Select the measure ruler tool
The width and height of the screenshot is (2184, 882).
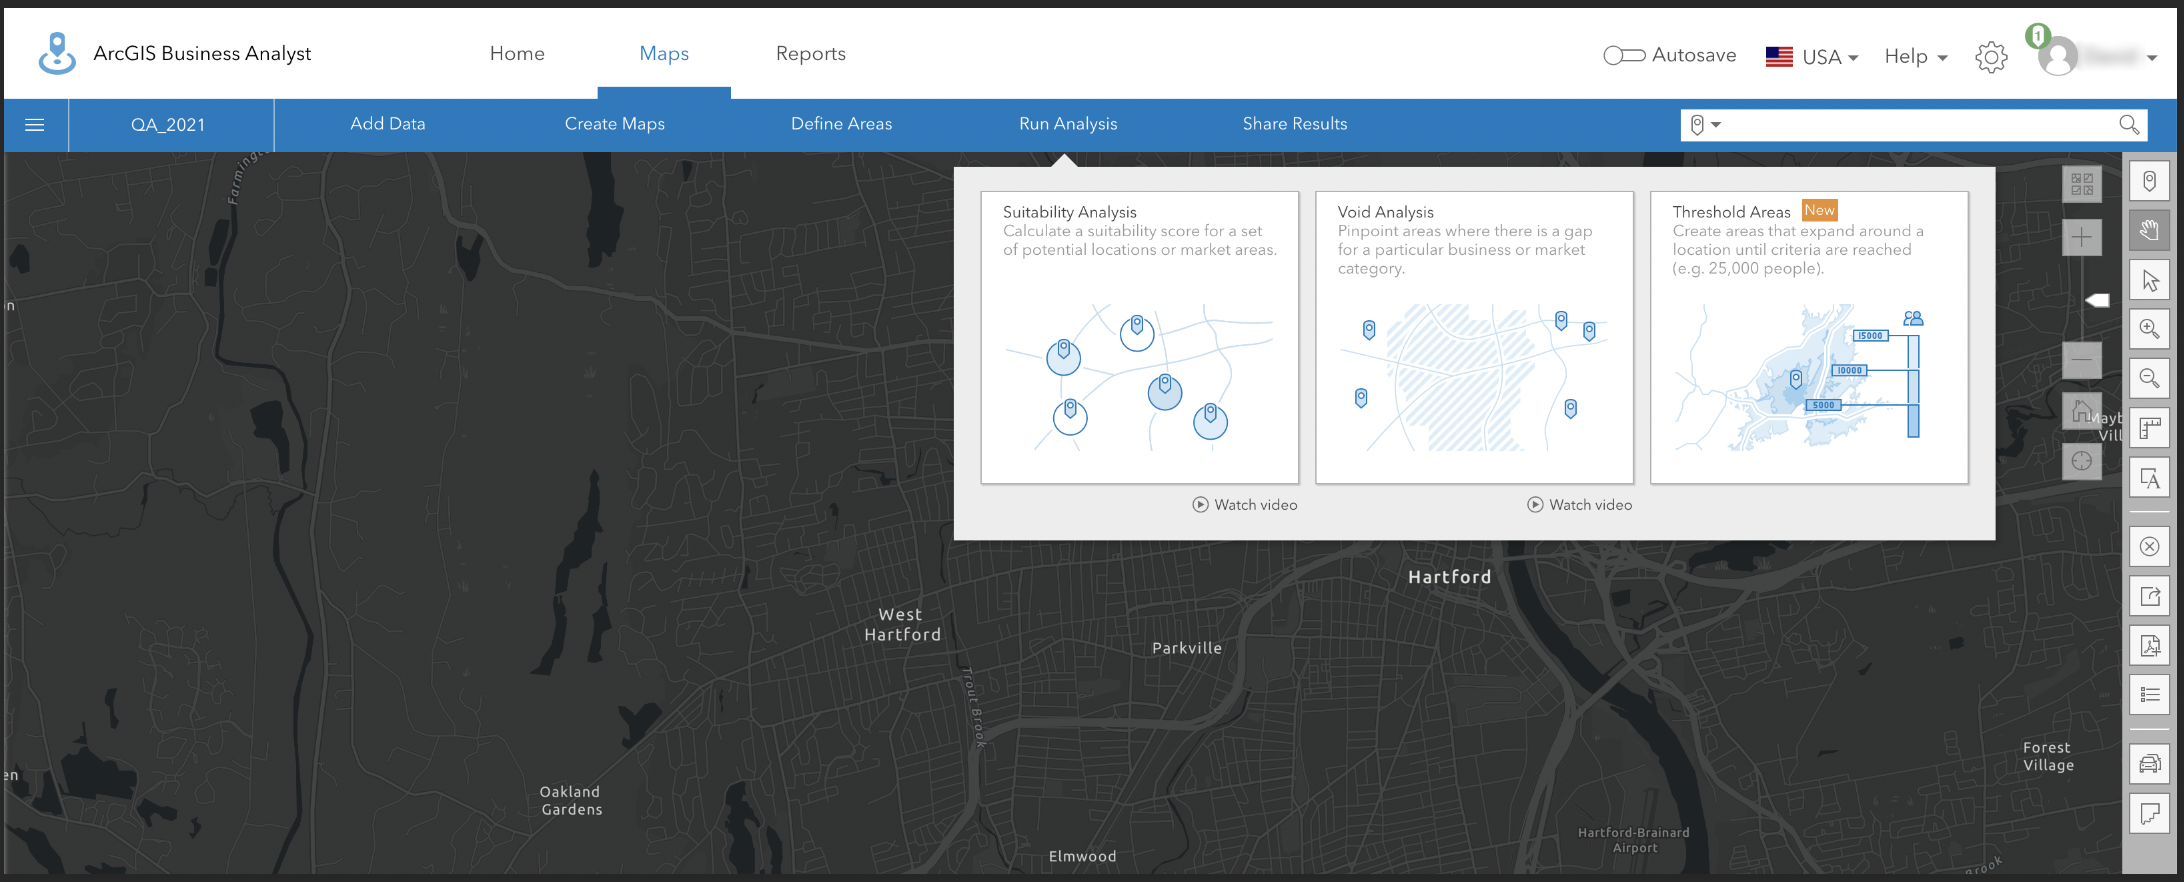(x=2149, y=429)
